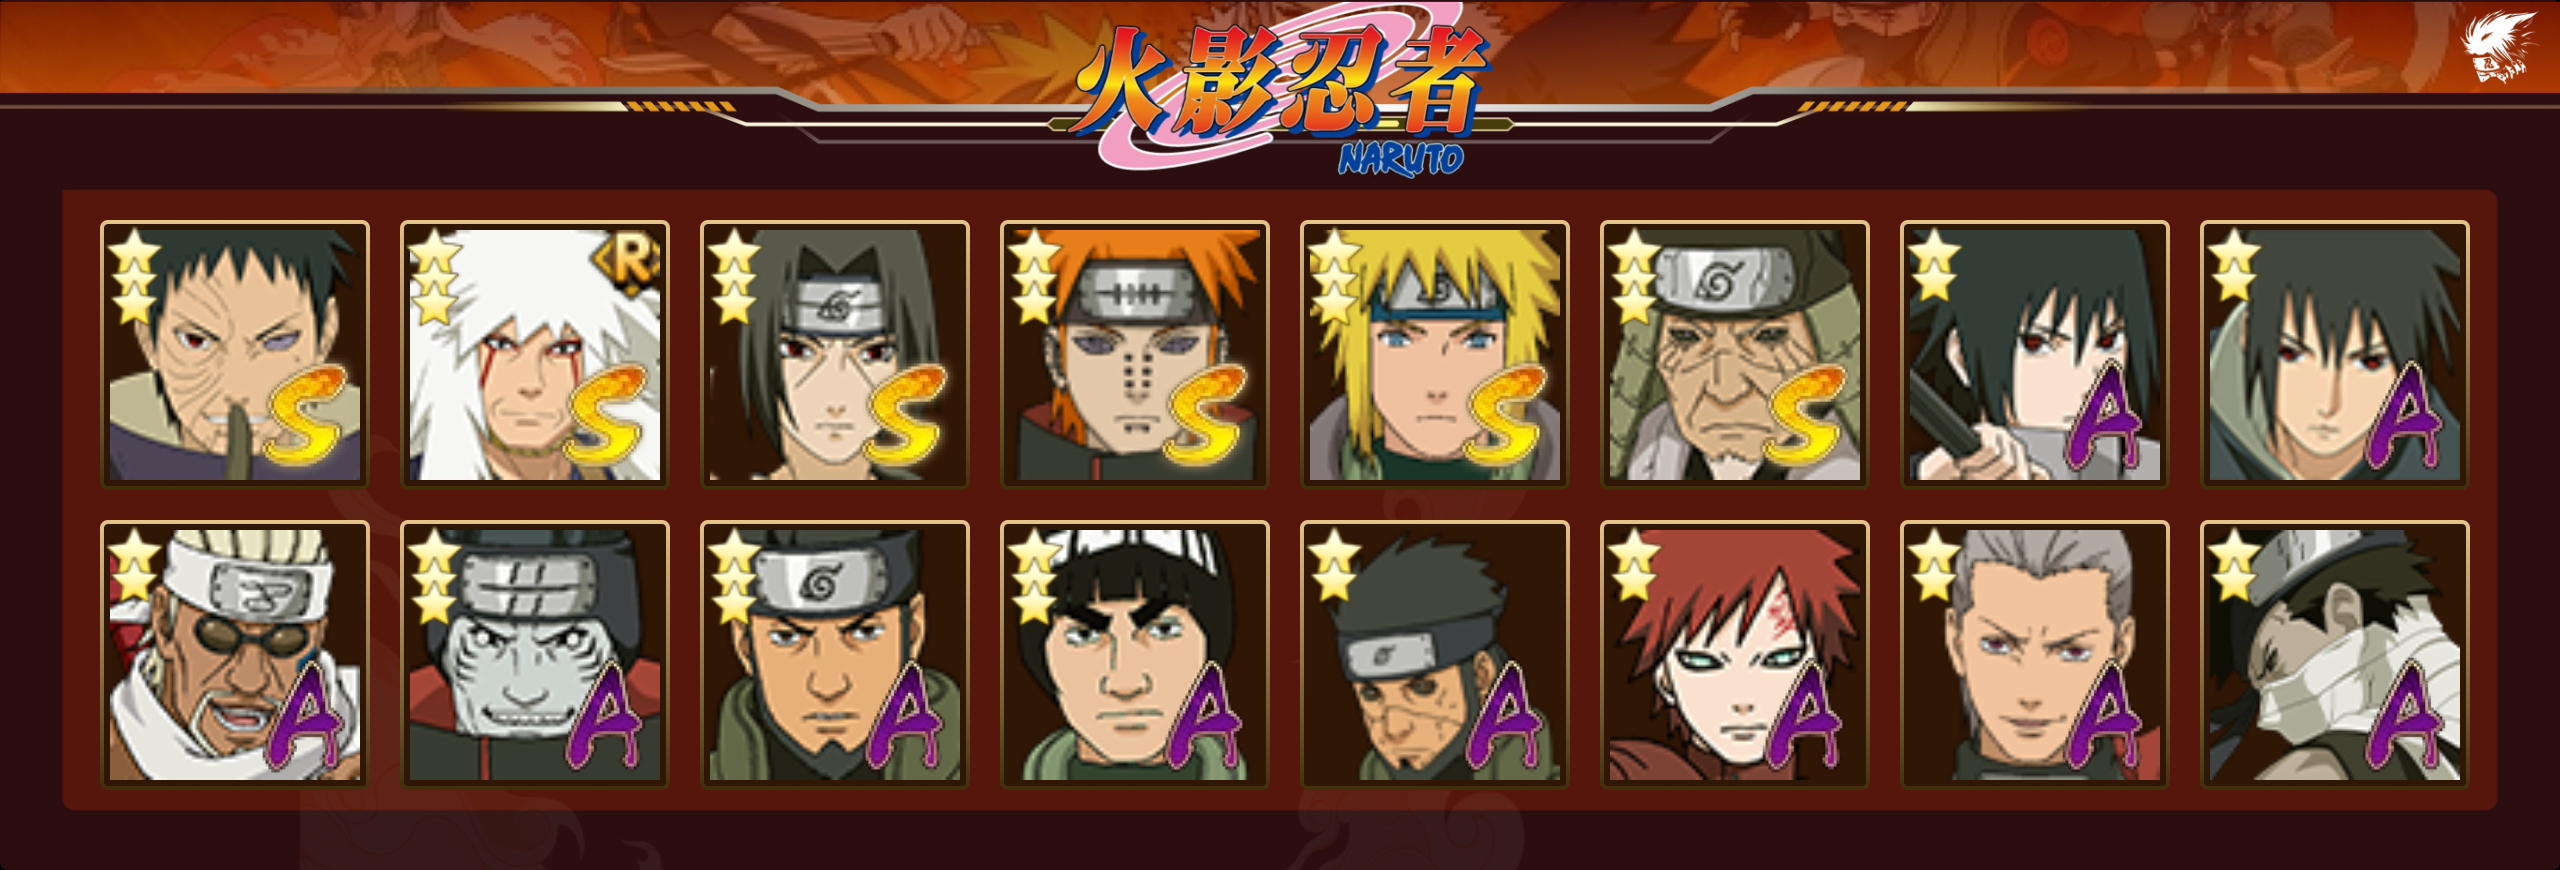
Task: Pick the red-haired forehead-tattoo A-rank card
Action: coord(1735,654)
